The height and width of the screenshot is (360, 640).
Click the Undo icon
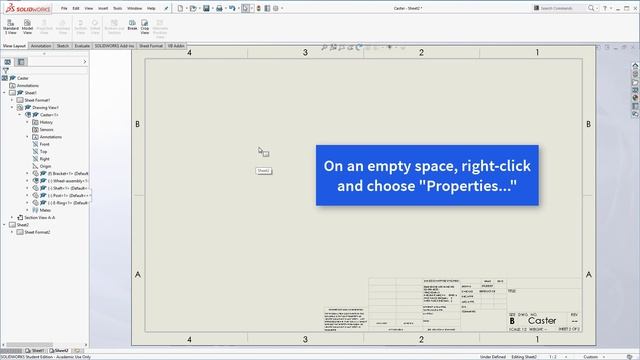pos(232,8)
